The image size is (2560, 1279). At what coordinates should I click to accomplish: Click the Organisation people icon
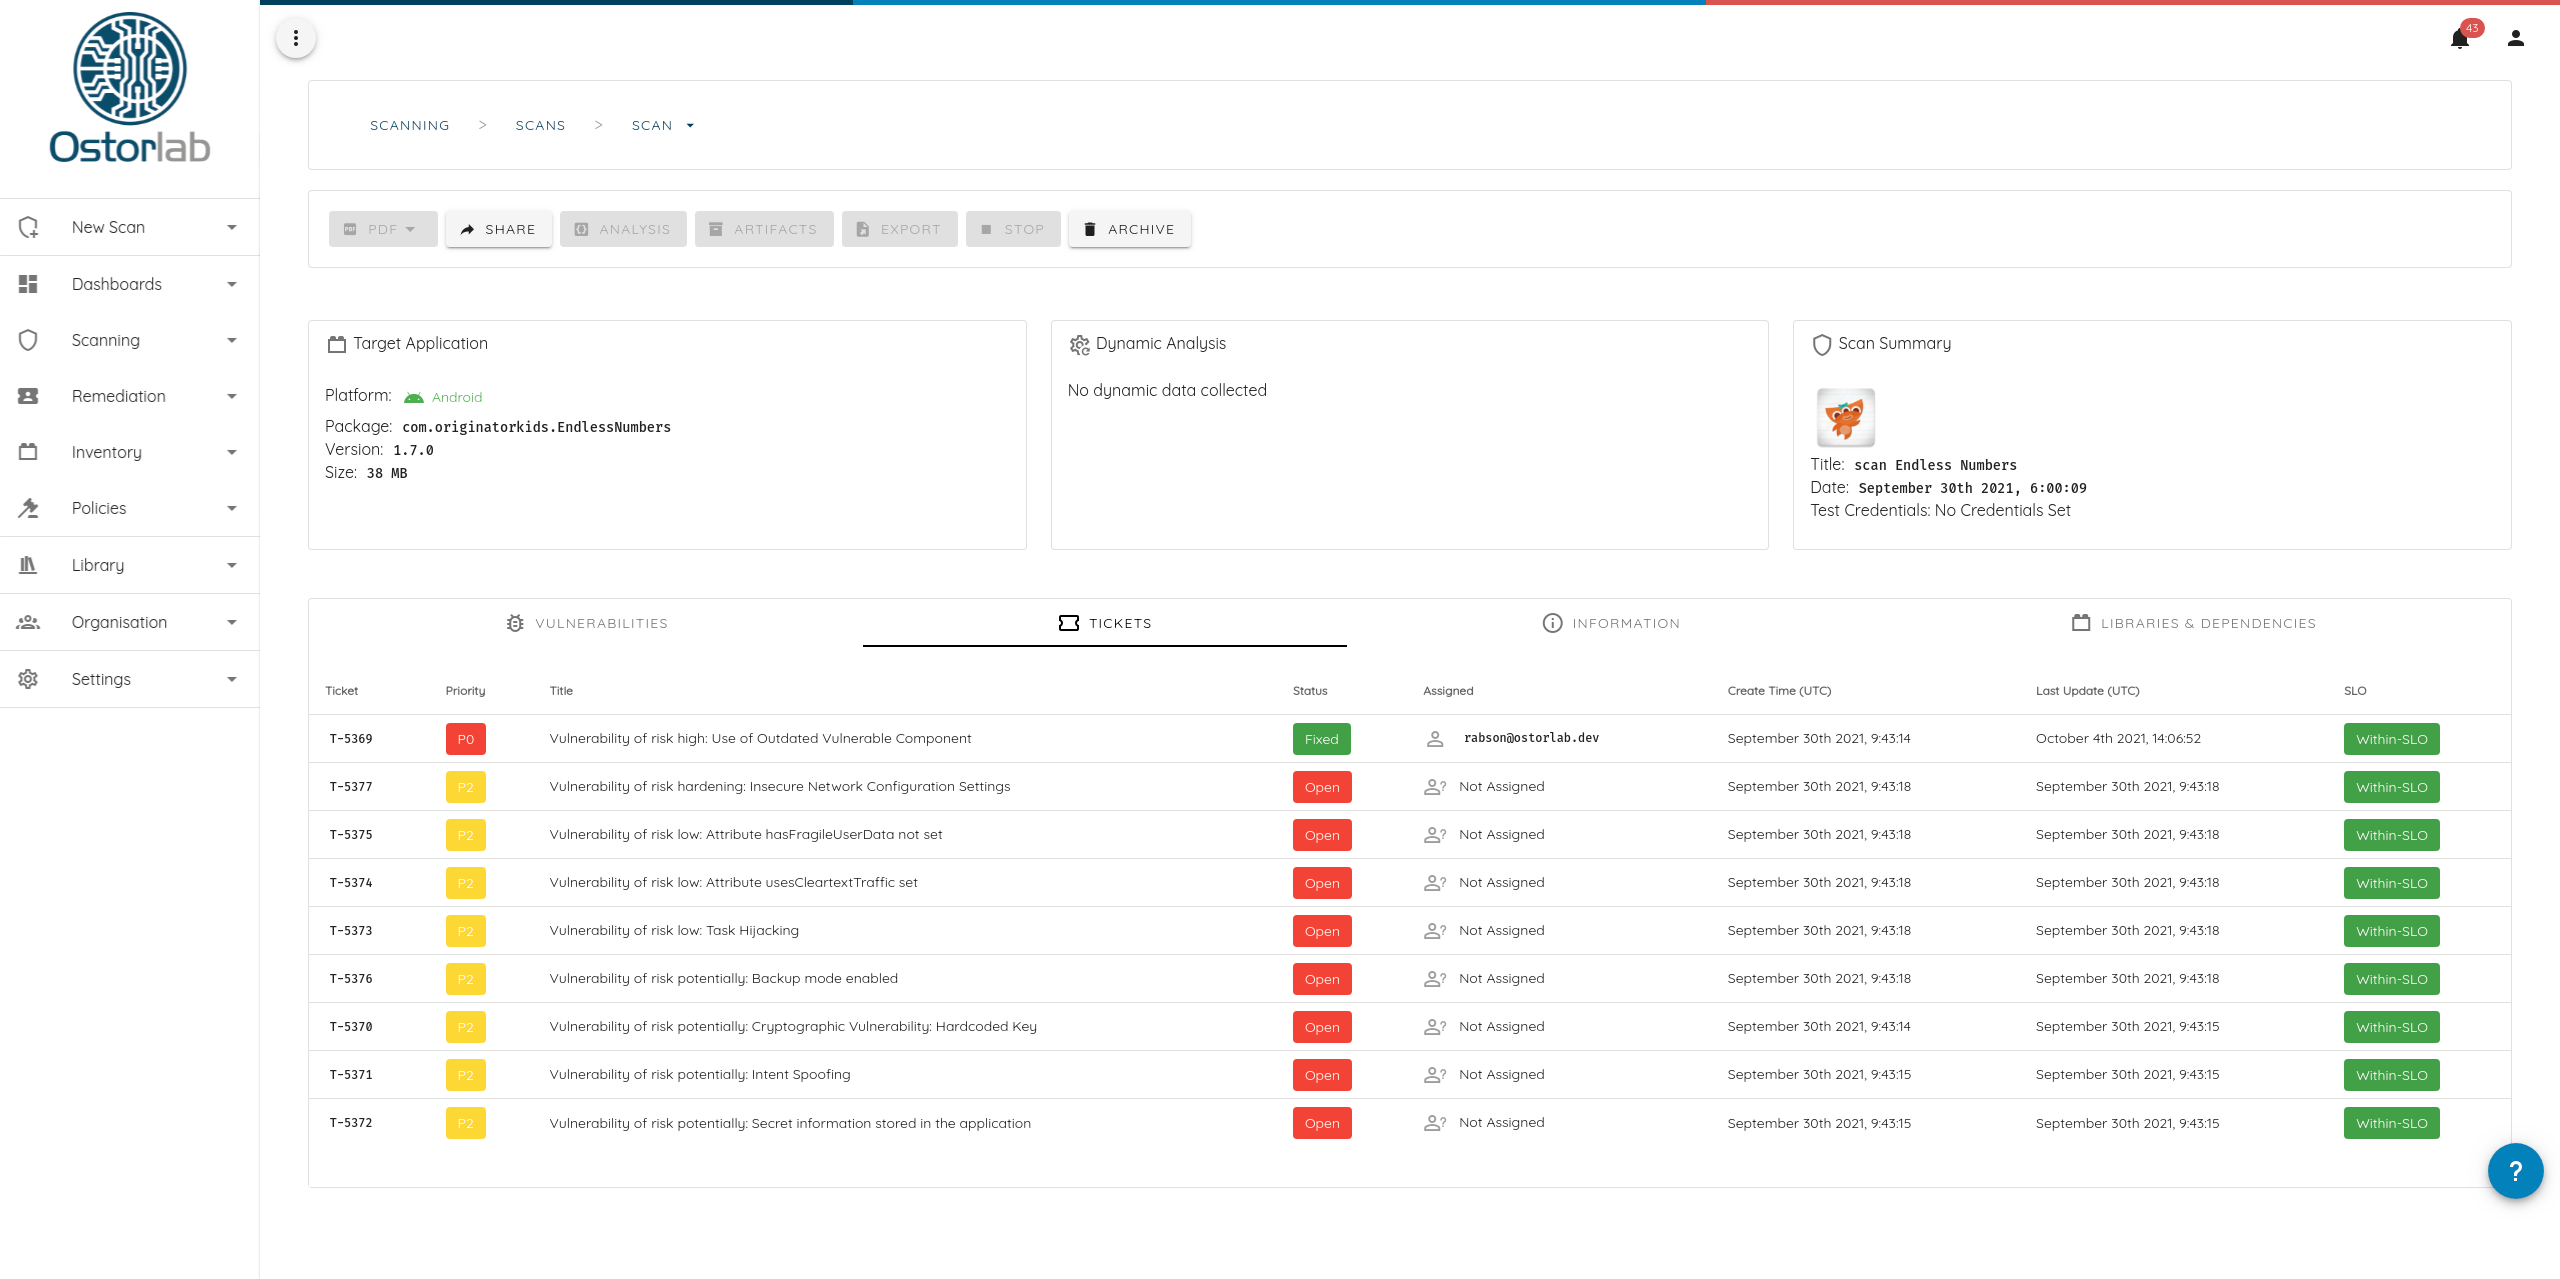click(28, 622)
